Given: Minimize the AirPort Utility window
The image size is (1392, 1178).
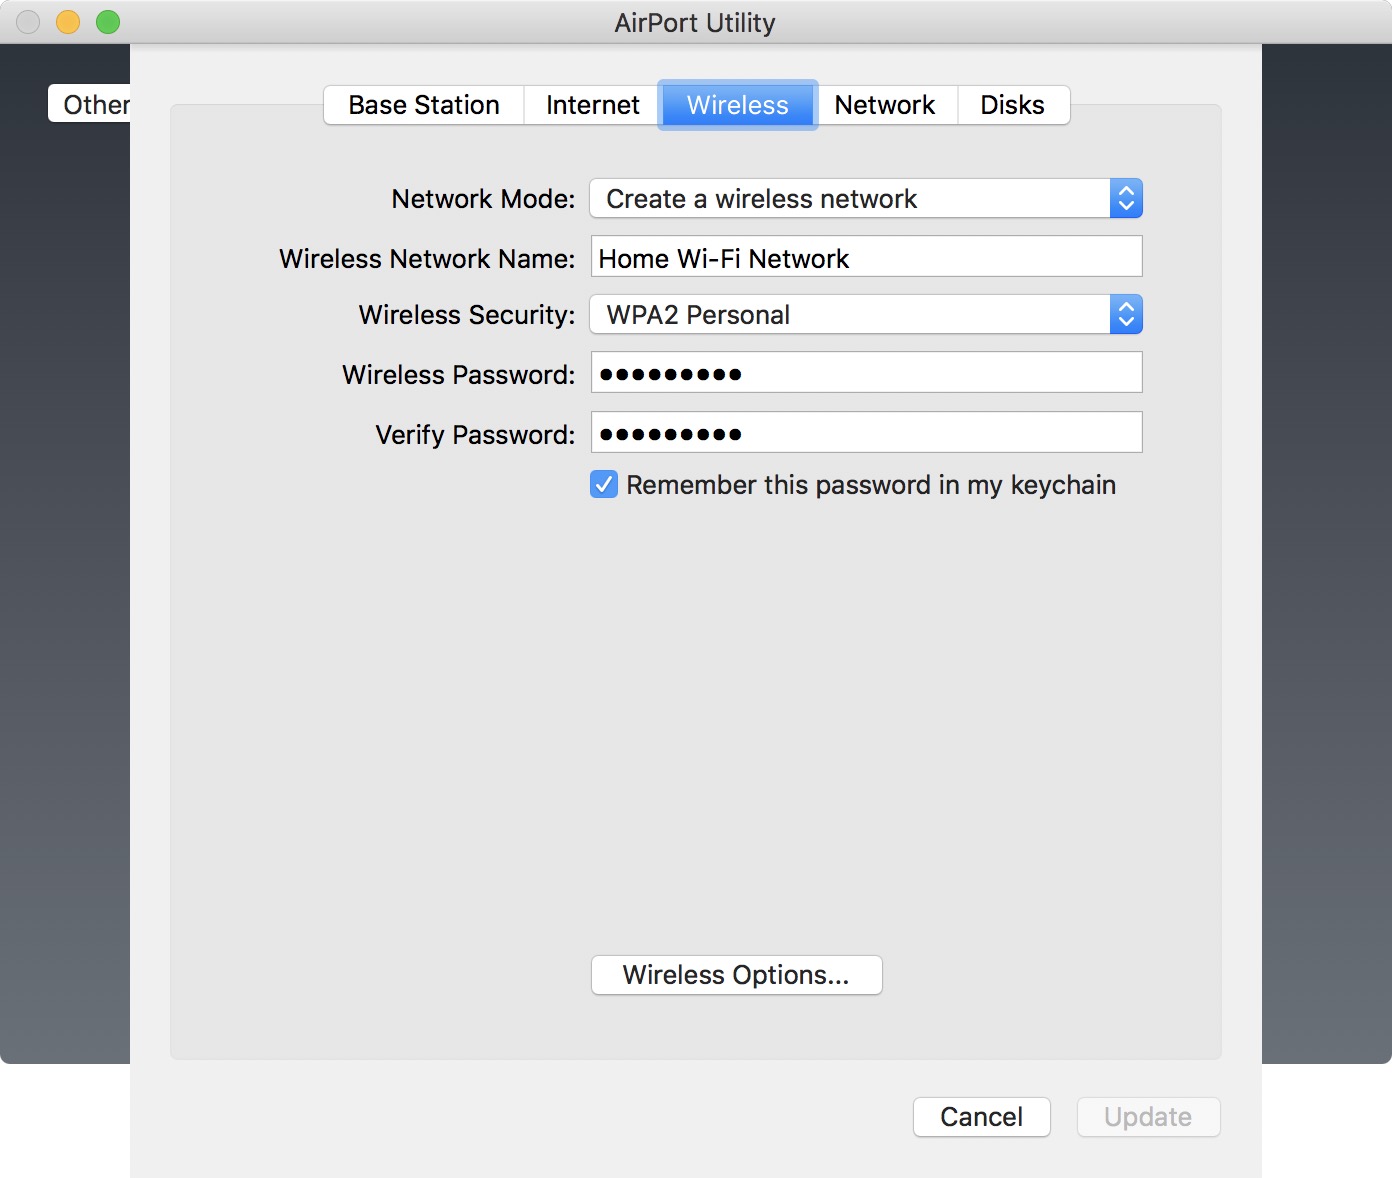Looking at the screenshot, I should point(68,22).
